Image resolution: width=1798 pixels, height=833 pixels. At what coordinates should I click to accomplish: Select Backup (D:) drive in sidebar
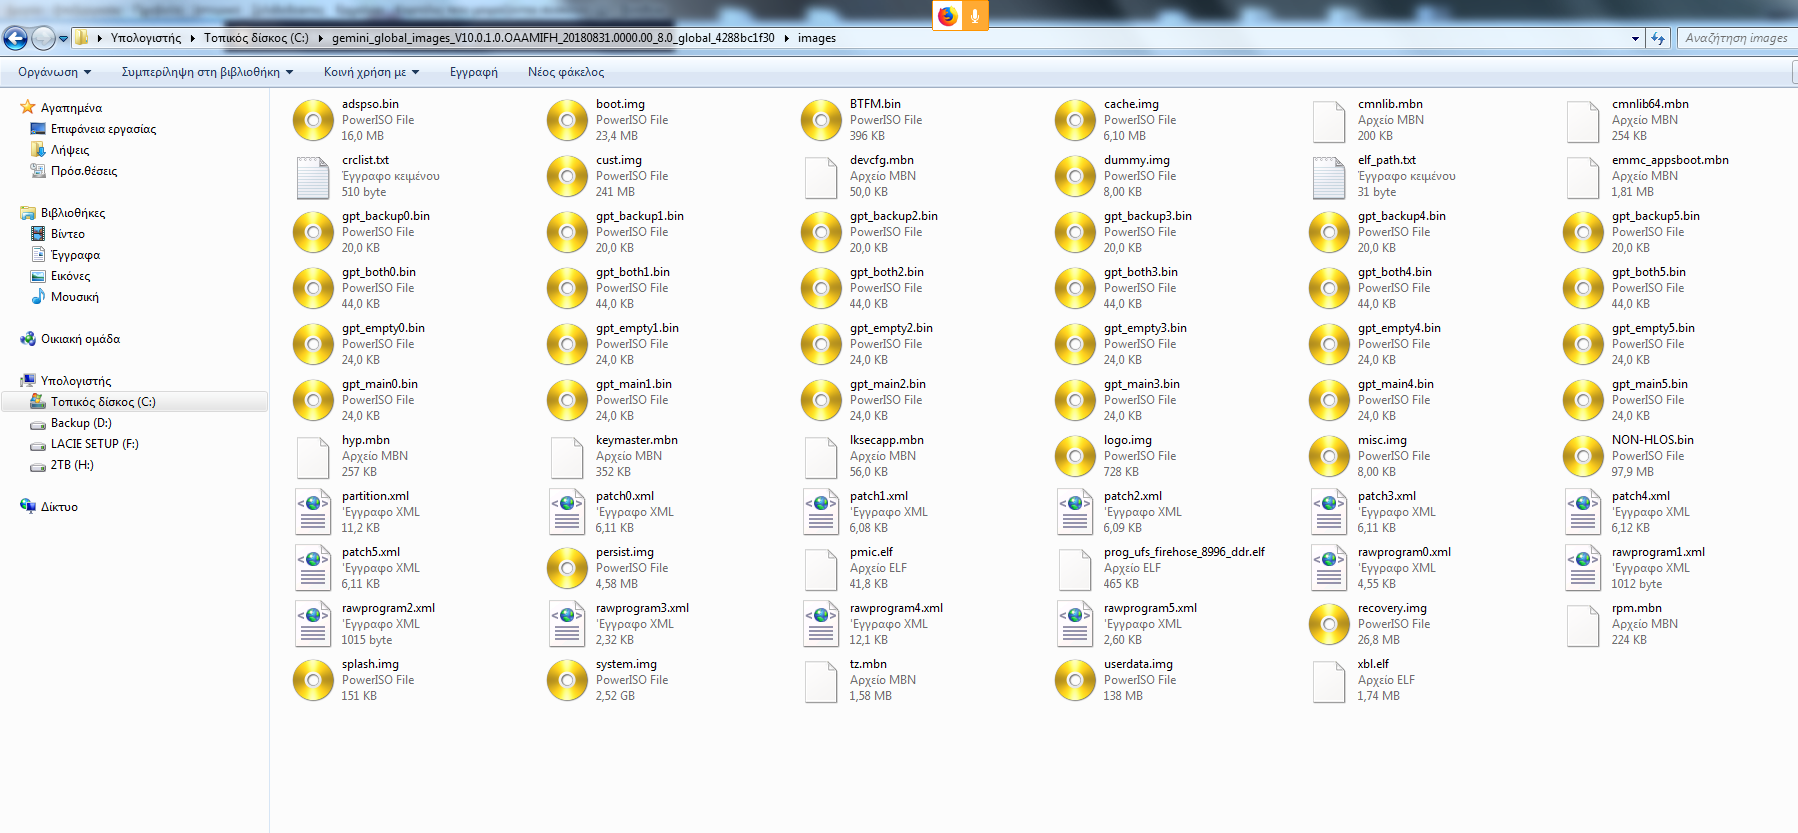coord(81,423)
